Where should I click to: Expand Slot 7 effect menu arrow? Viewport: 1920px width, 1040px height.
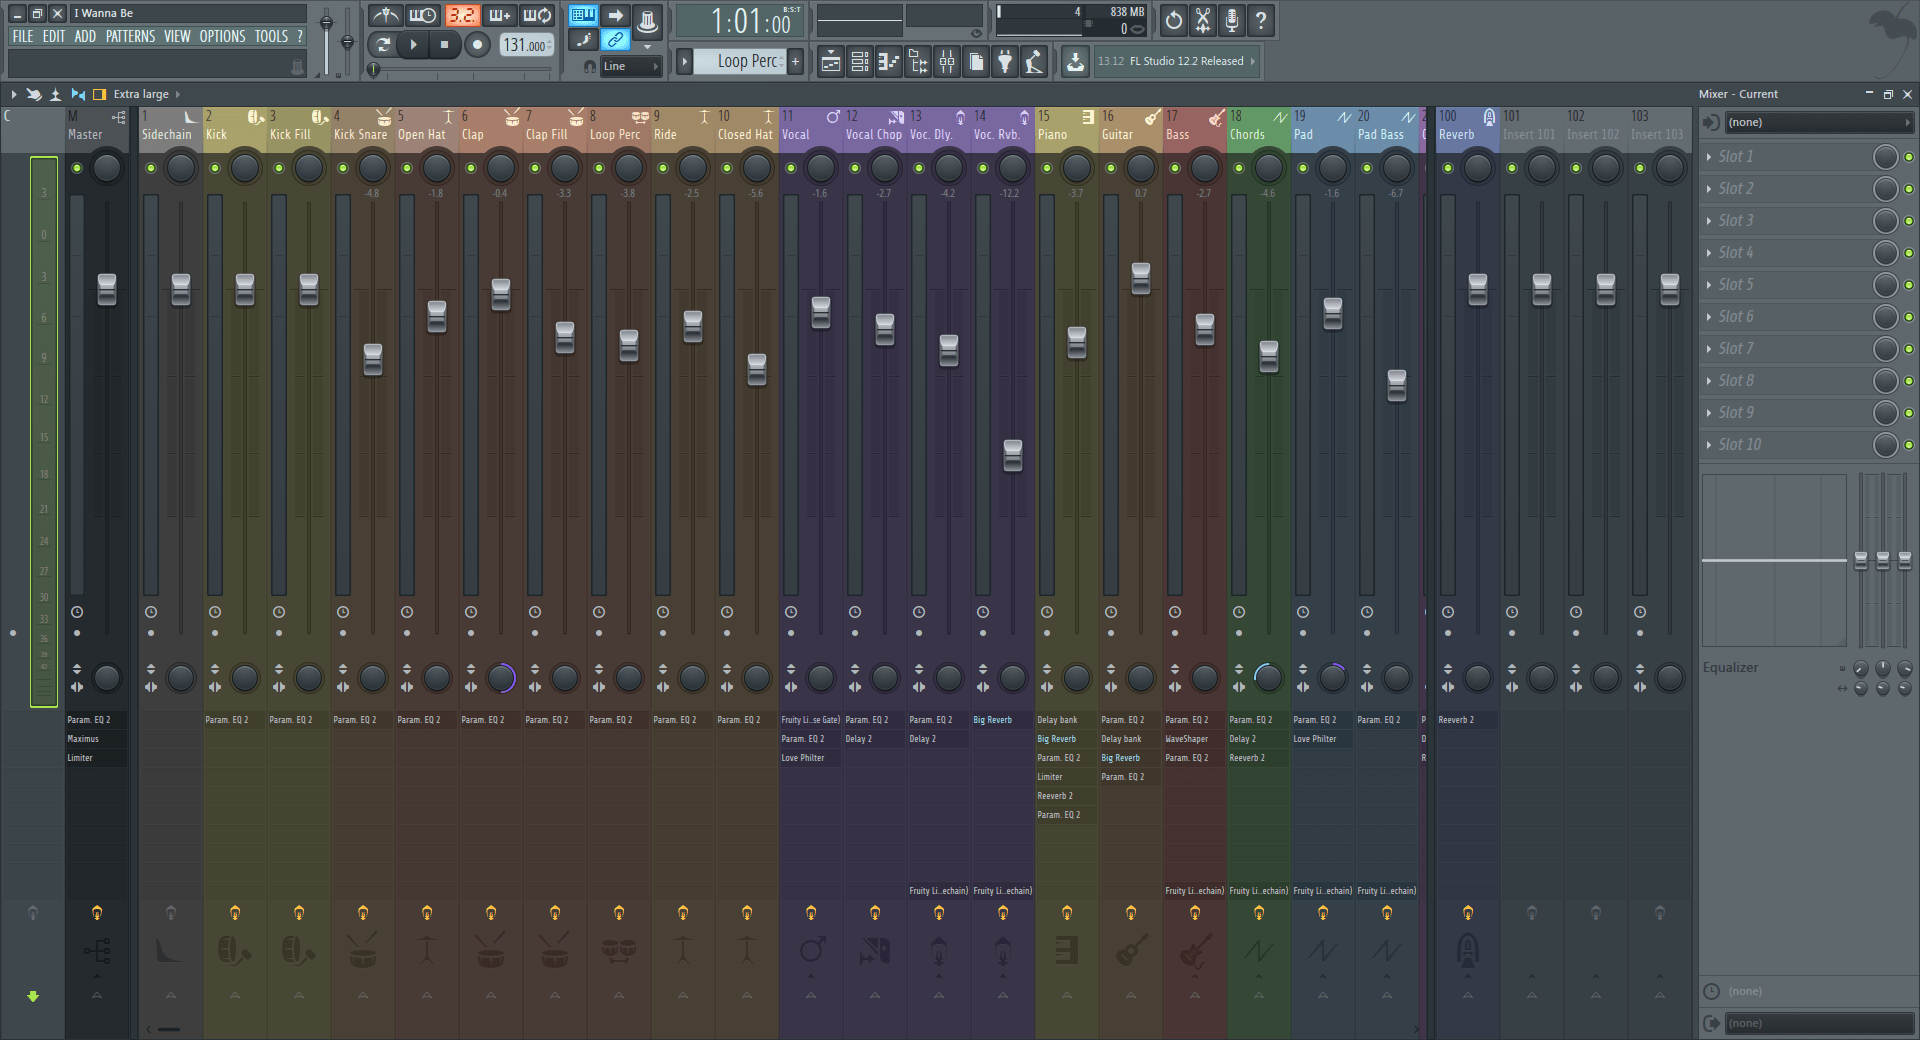click(1709, 349)
